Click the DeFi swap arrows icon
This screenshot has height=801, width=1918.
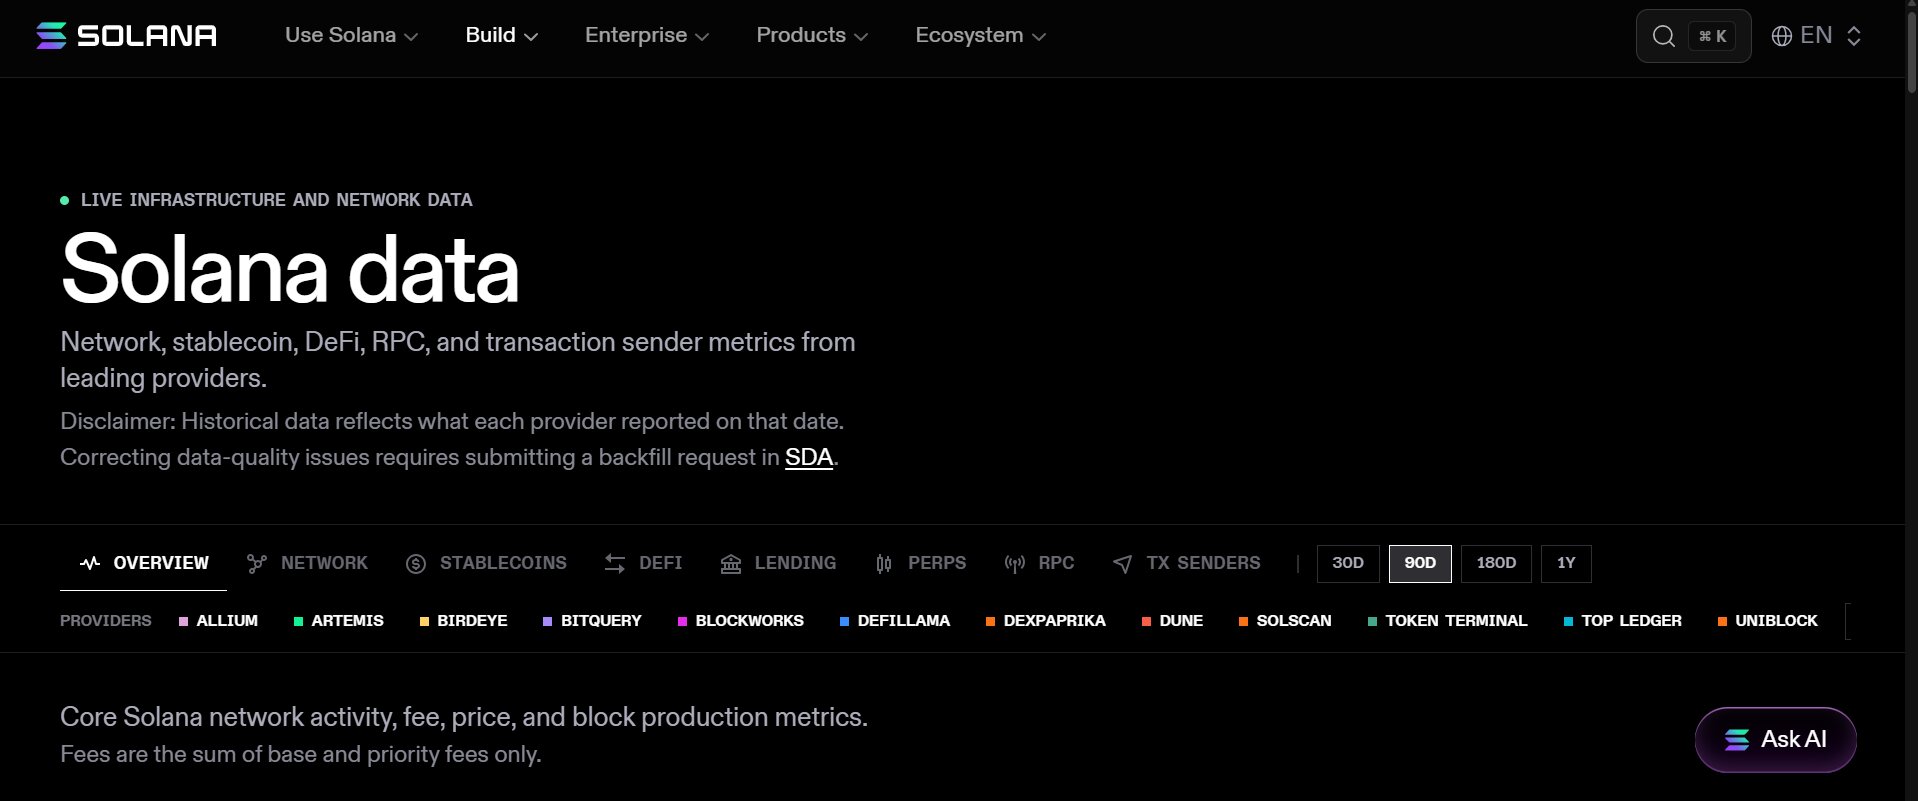coord(615,564)
